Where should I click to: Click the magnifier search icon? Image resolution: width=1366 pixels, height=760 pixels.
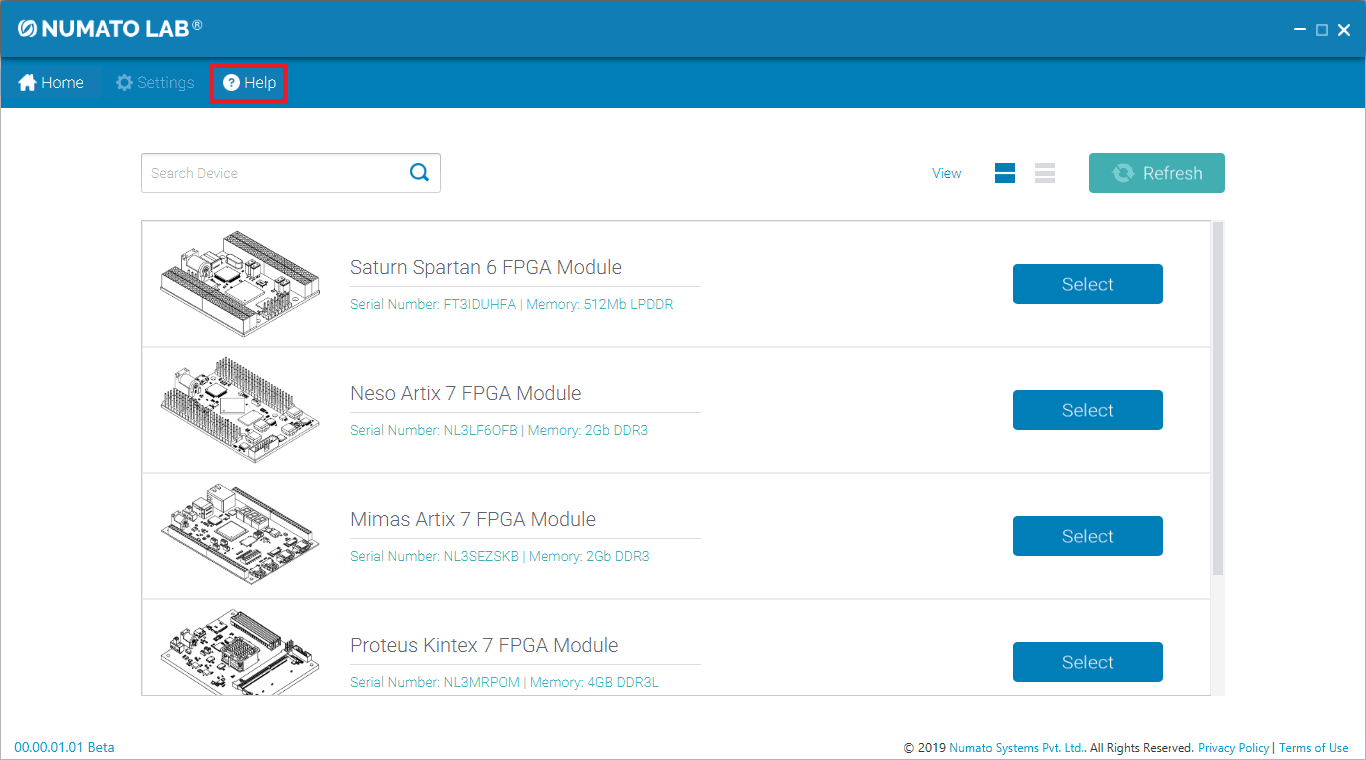tap(419, 173)
